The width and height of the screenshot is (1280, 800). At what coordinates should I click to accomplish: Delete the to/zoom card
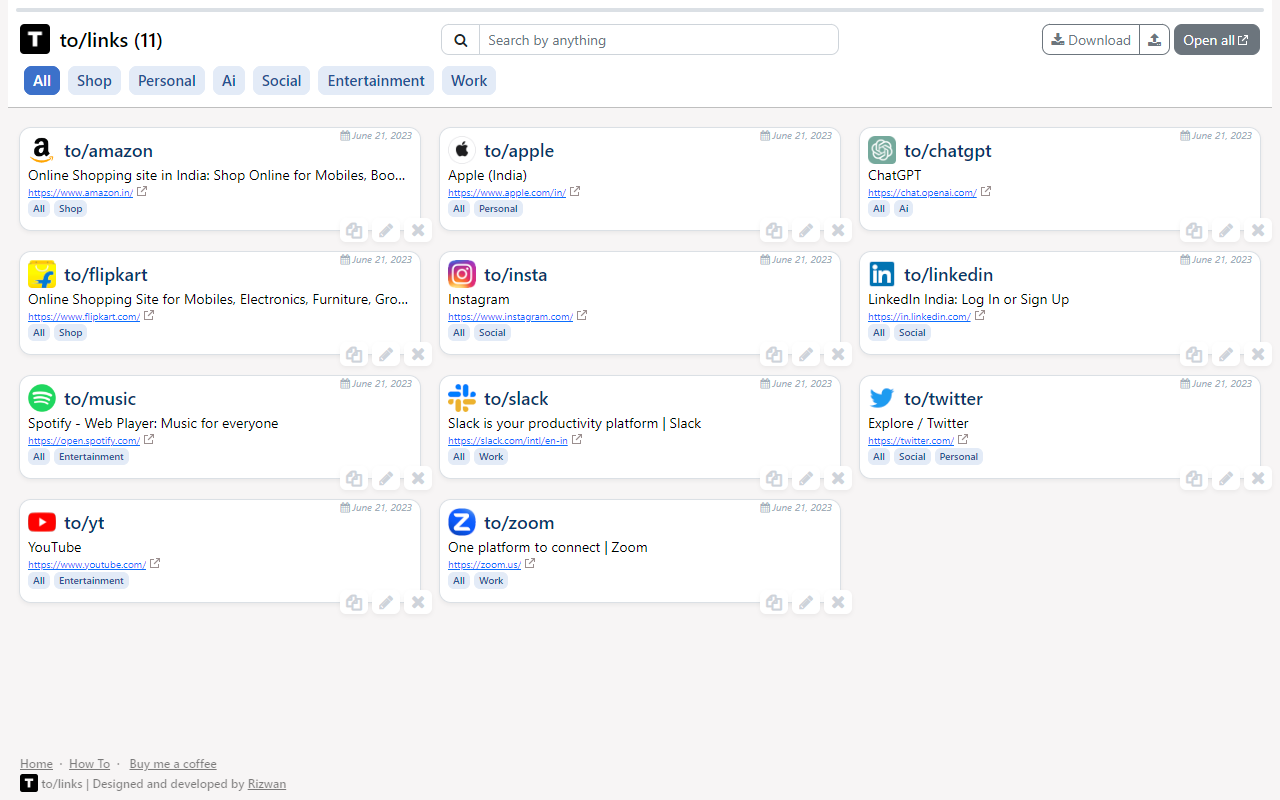point(838,603)
